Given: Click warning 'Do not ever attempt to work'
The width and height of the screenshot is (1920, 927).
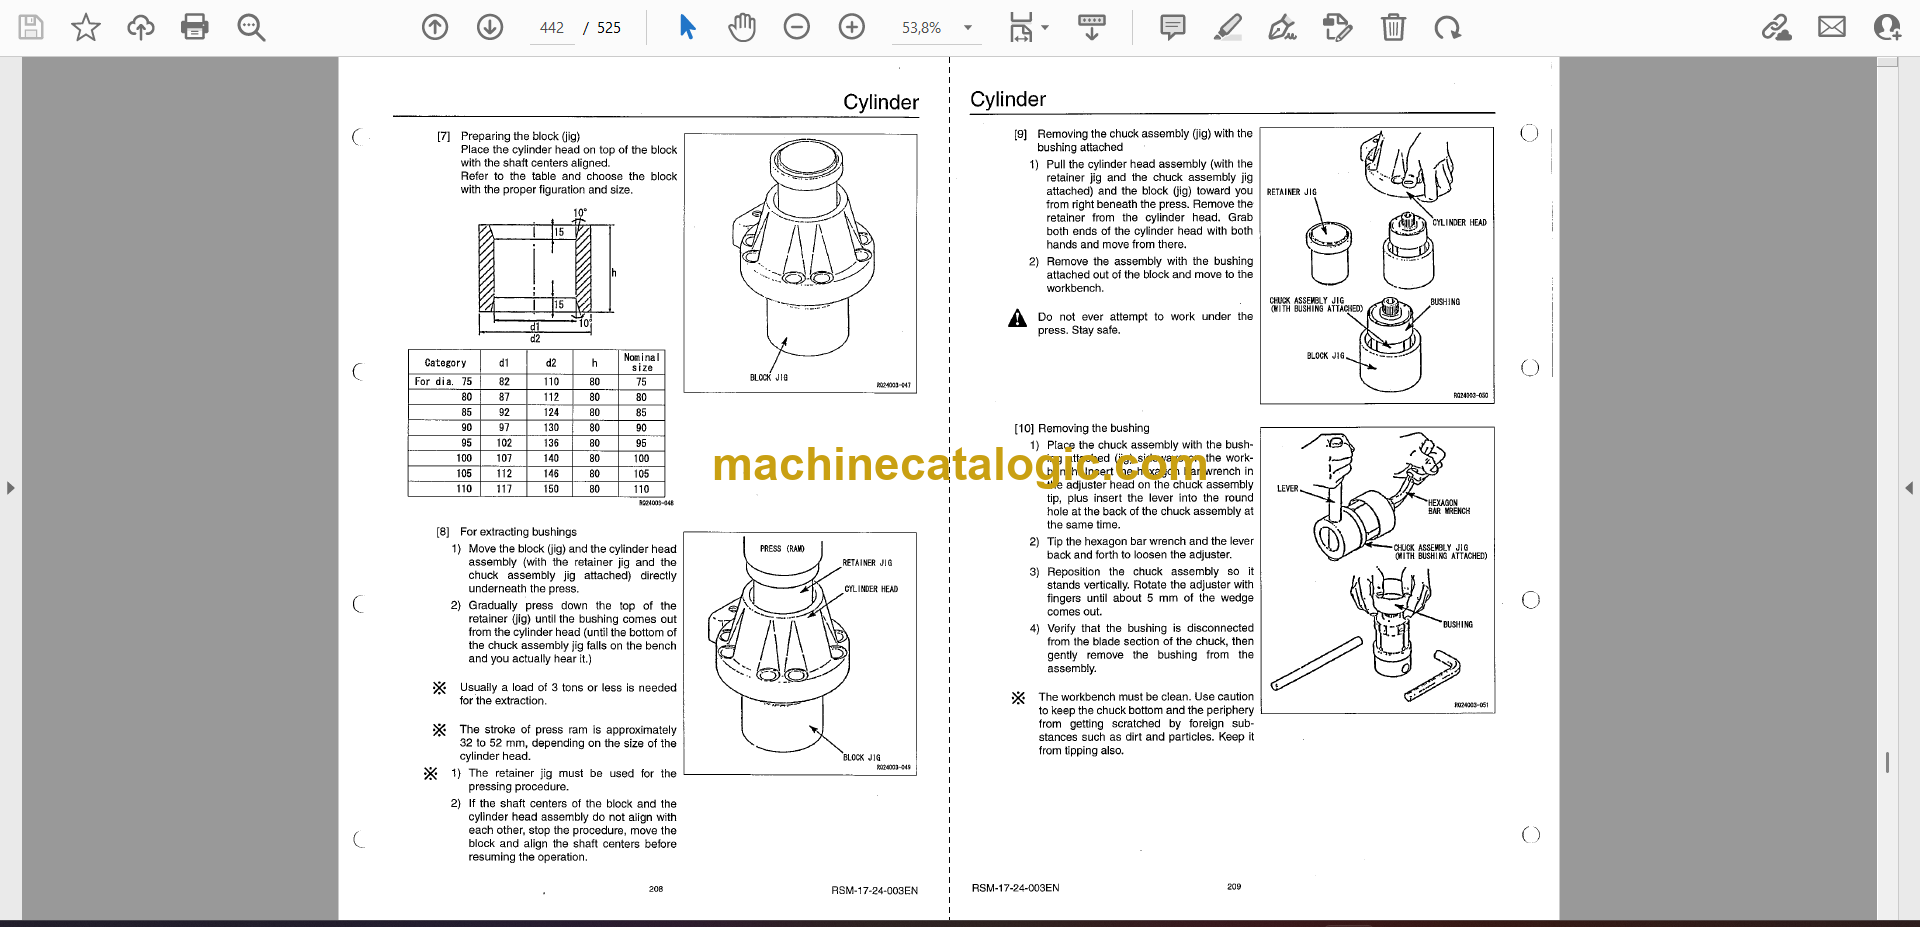Looking at the screenshot, I should click(x=1145, y=323).
